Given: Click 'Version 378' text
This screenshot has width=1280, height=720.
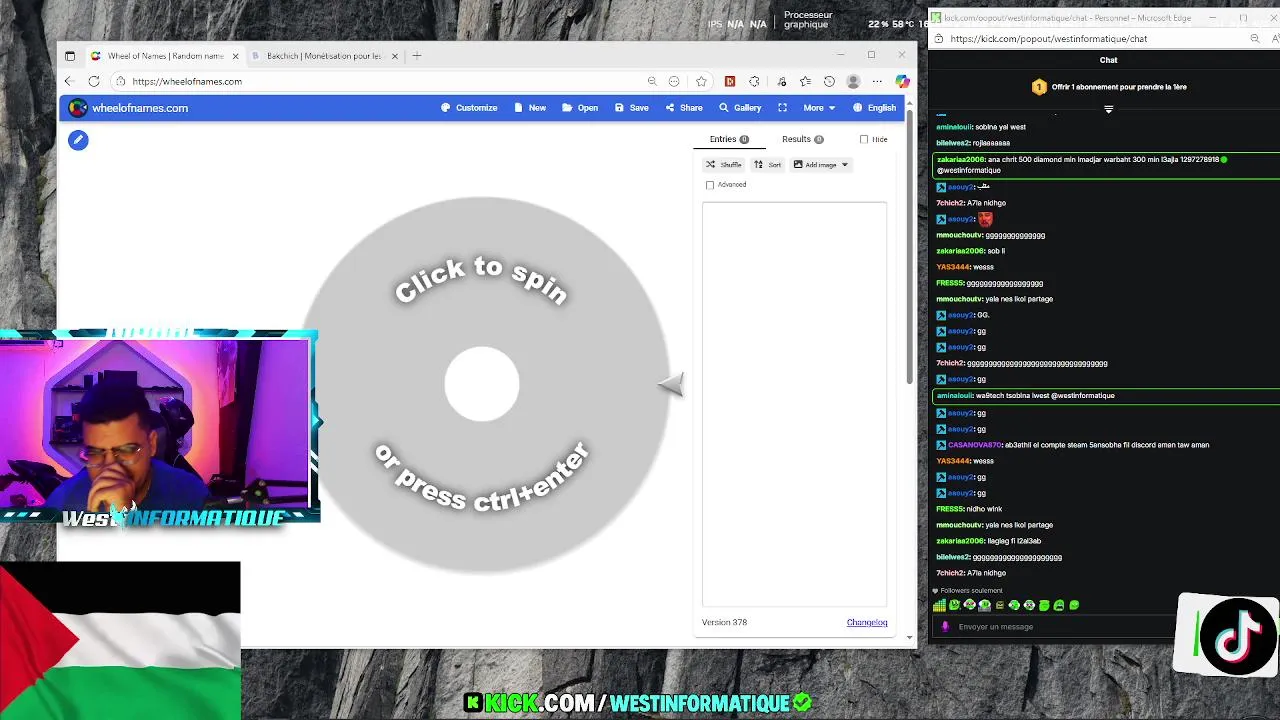Looking at the screenshot, I should 725,623.
